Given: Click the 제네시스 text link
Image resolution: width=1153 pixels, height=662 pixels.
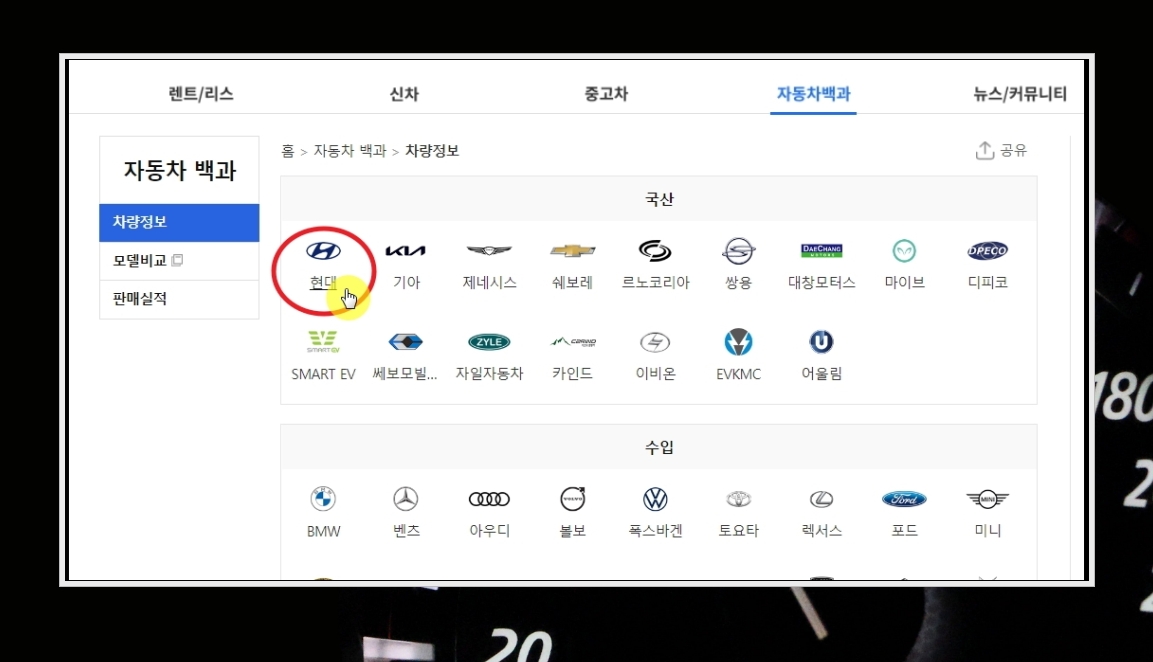Looking at the screenshot, I should tap(489, 282).
